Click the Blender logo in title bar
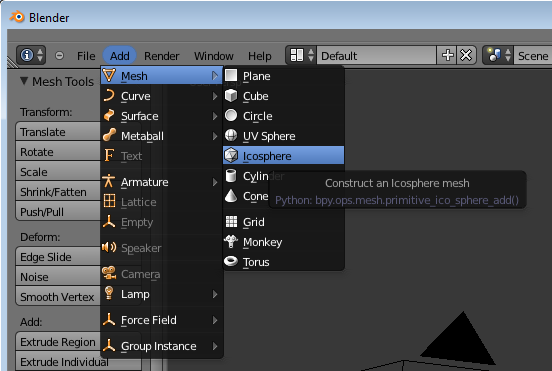 pos(17,17)
